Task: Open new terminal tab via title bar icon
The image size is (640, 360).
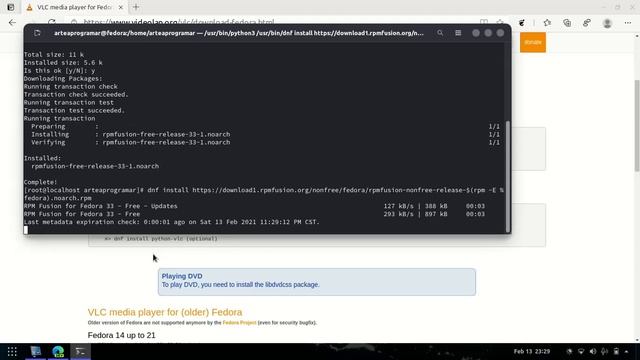Action: [37, 33]
